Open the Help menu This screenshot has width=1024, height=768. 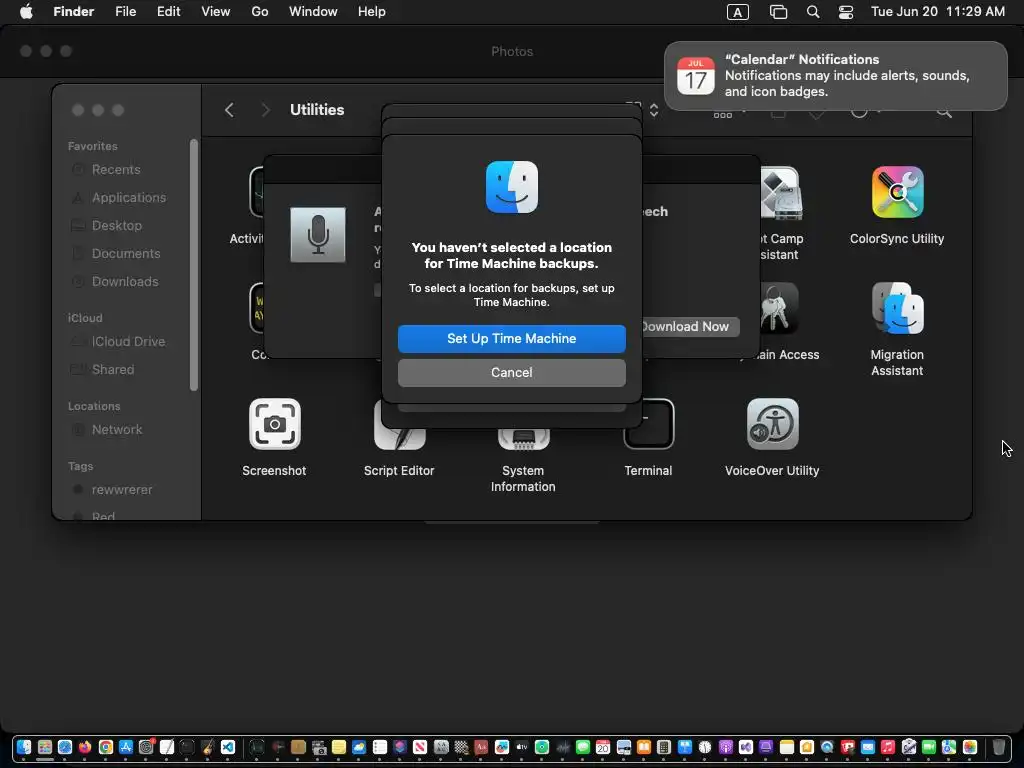coord(372,12)
